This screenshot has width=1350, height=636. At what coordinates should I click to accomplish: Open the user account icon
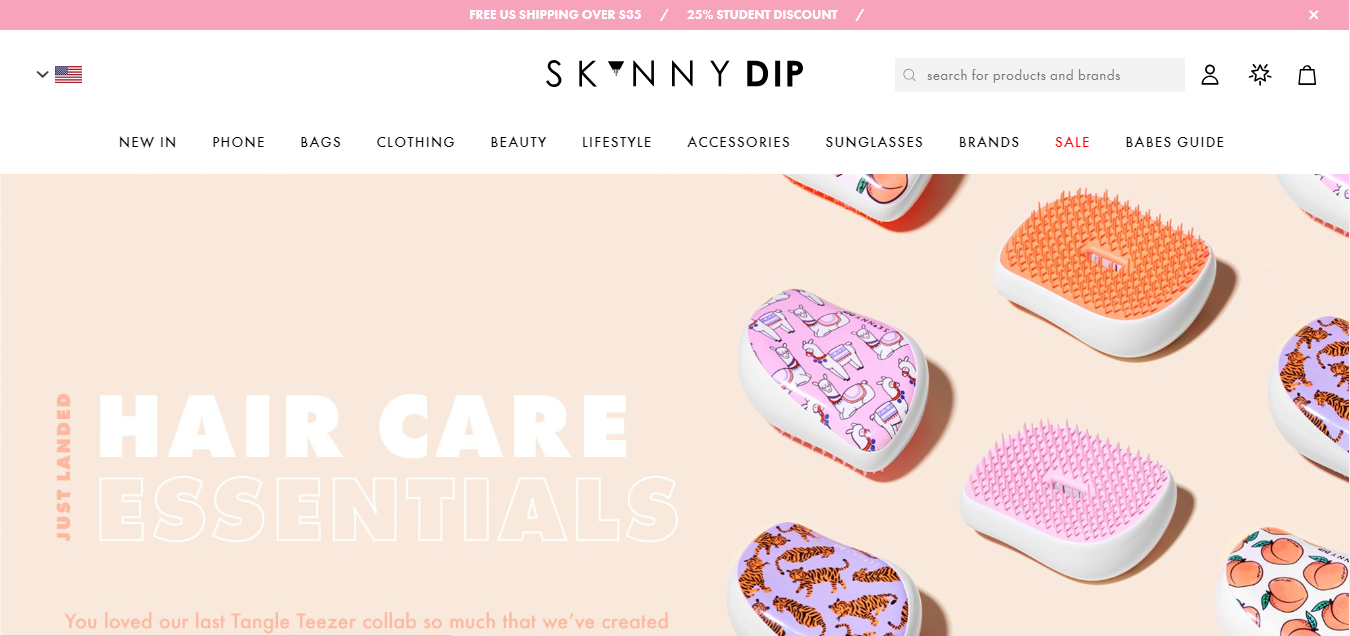[1210, 75]
